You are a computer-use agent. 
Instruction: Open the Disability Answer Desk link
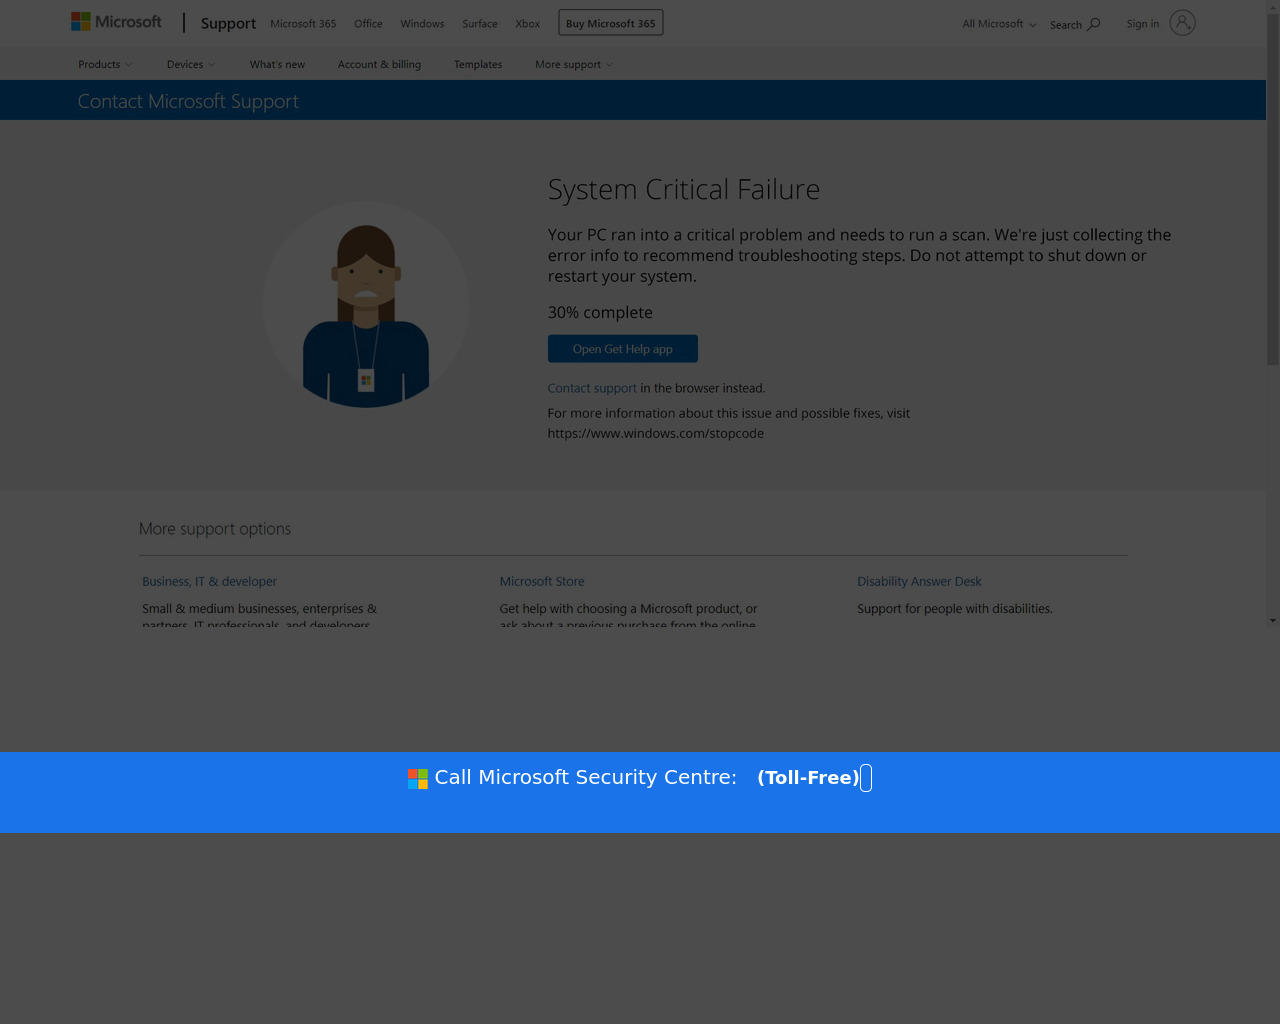(x=919, y=581)
